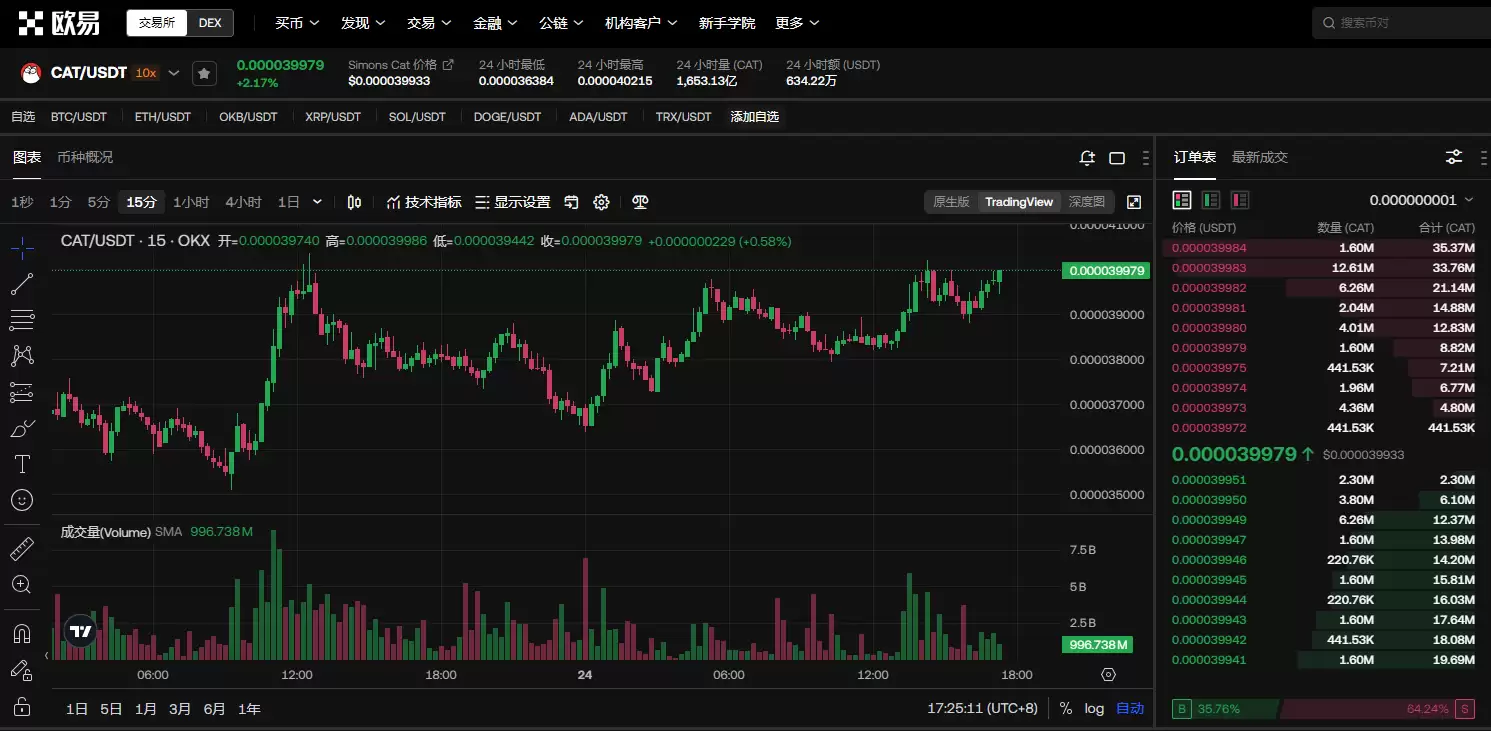The image size is (1491, 731).
Task: Add CAT/USDT to favorites with star
Action: point(204,73)
